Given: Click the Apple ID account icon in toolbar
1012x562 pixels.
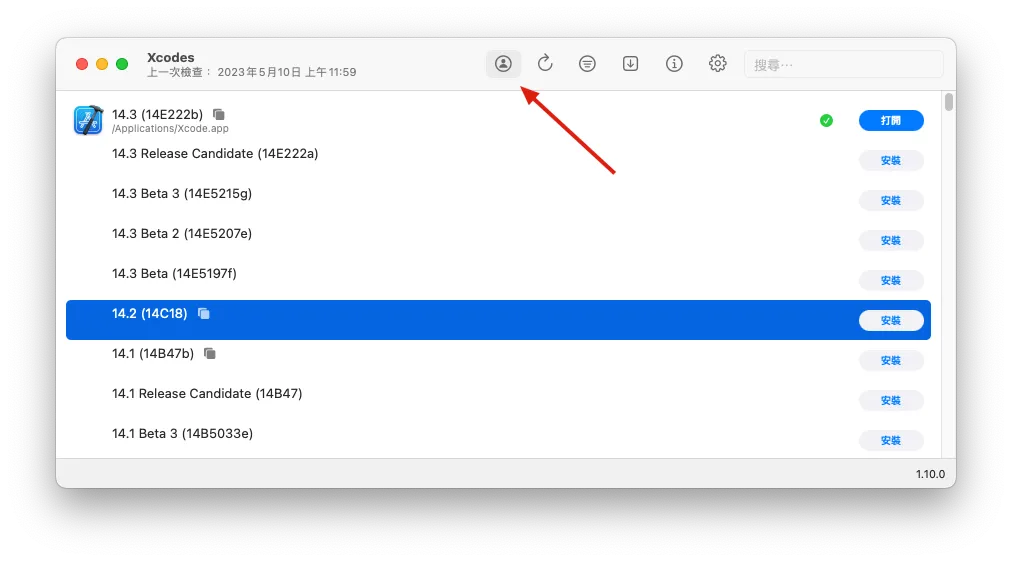Looking at the screenshot, I should [503, 64].
